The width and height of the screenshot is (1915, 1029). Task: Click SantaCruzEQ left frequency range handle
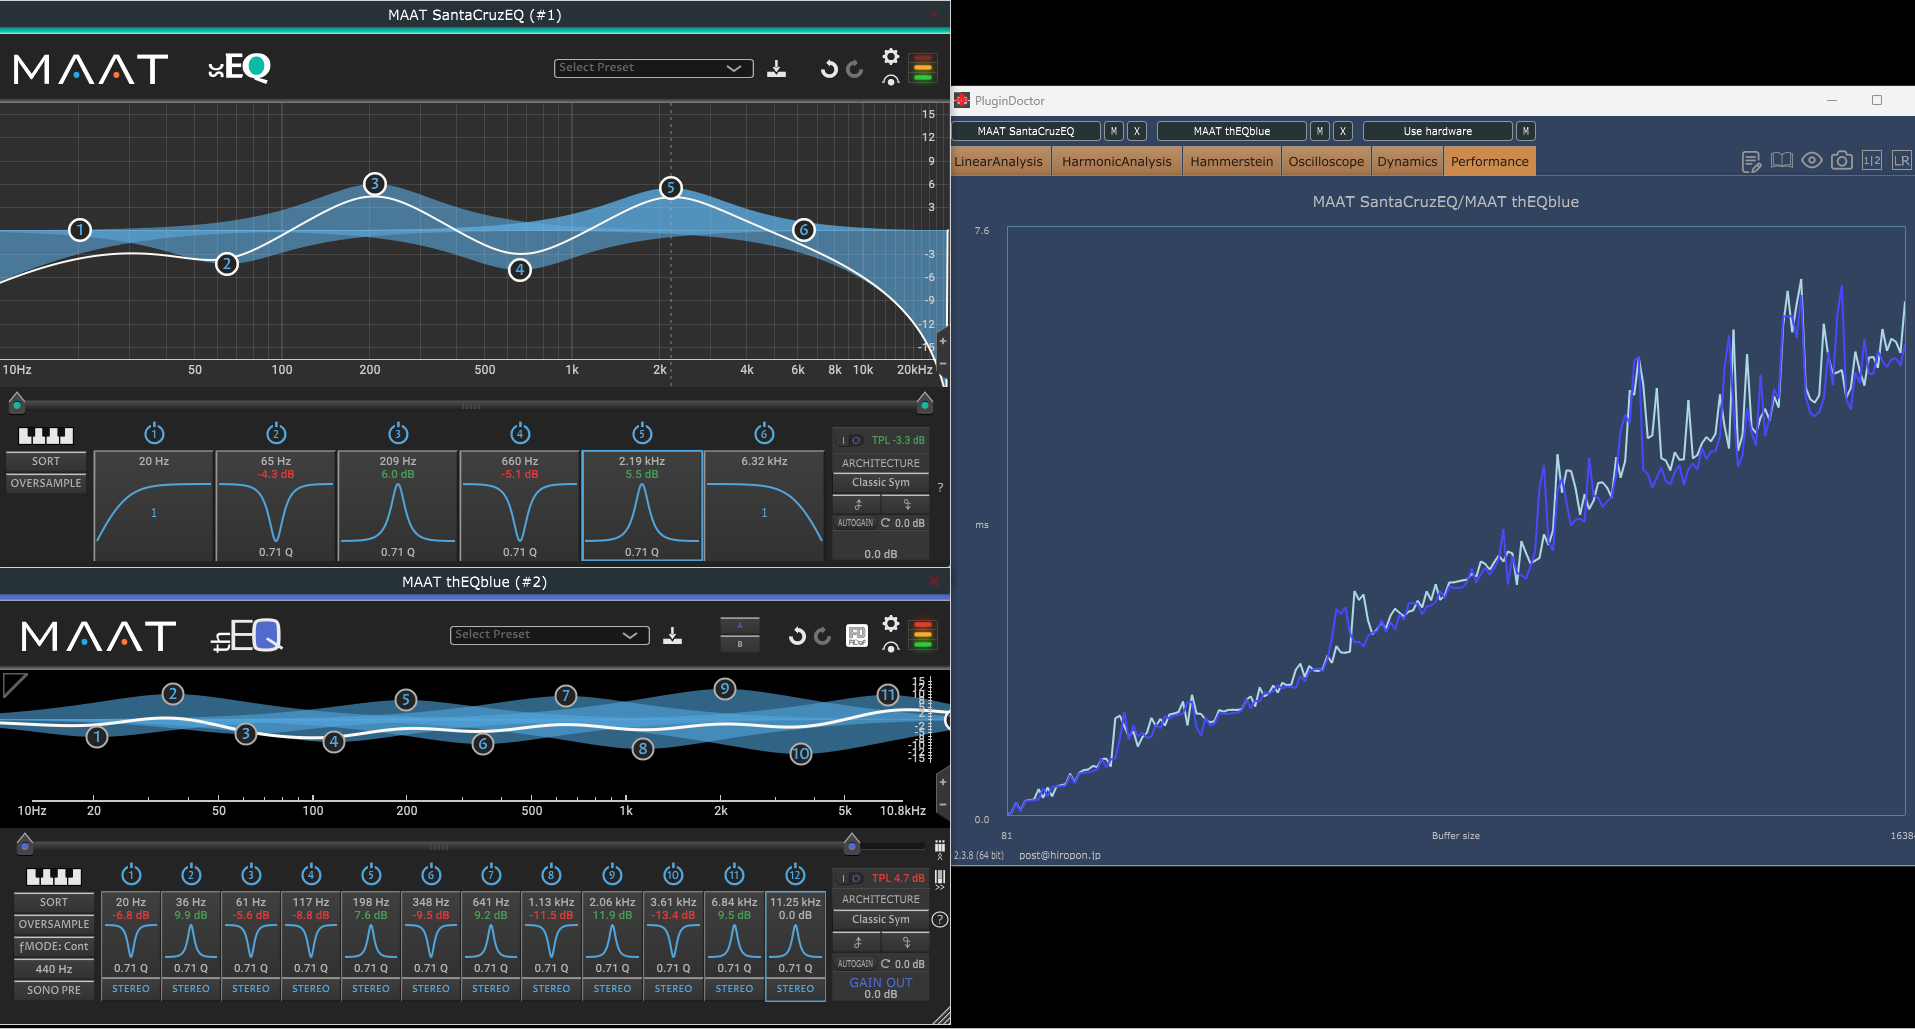(x=17, y=403)
